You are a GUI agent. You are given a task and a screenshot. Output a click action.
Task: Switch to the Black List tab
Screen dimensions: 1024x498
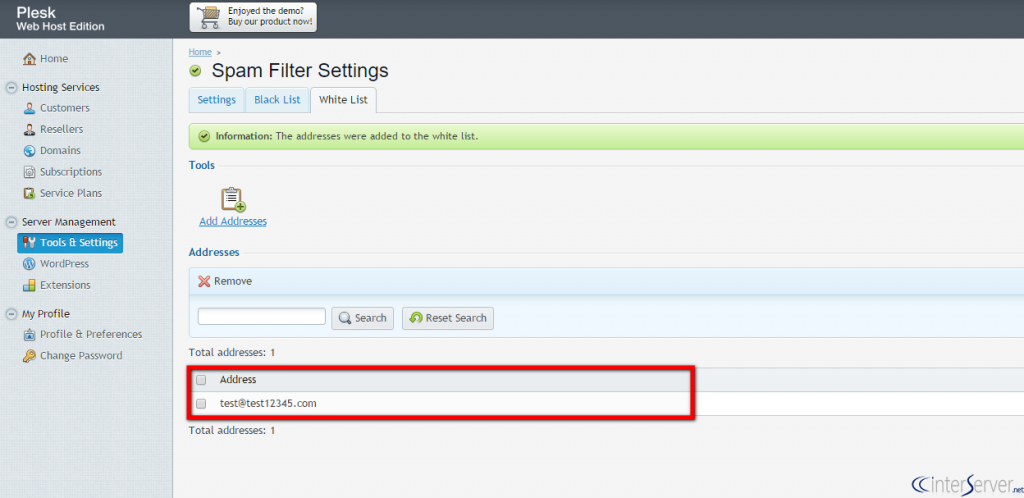(x=277, y=100)
